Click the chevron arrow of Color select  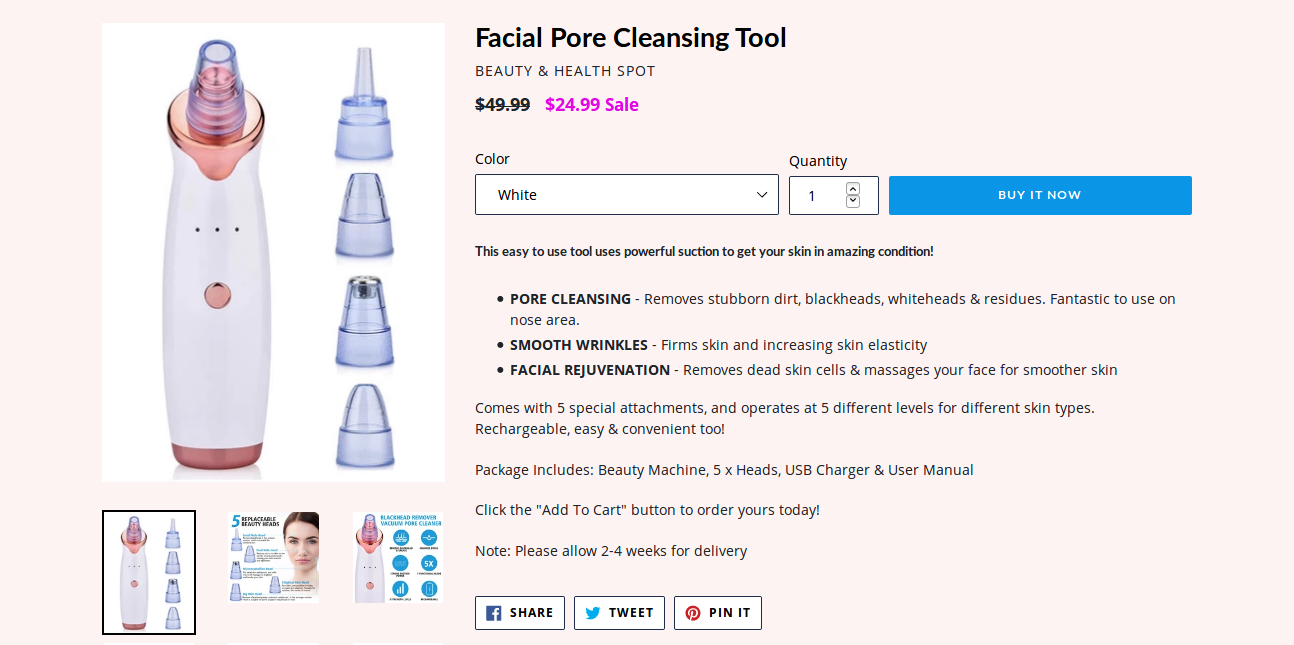pyautogui.click(x=762, y=195)
